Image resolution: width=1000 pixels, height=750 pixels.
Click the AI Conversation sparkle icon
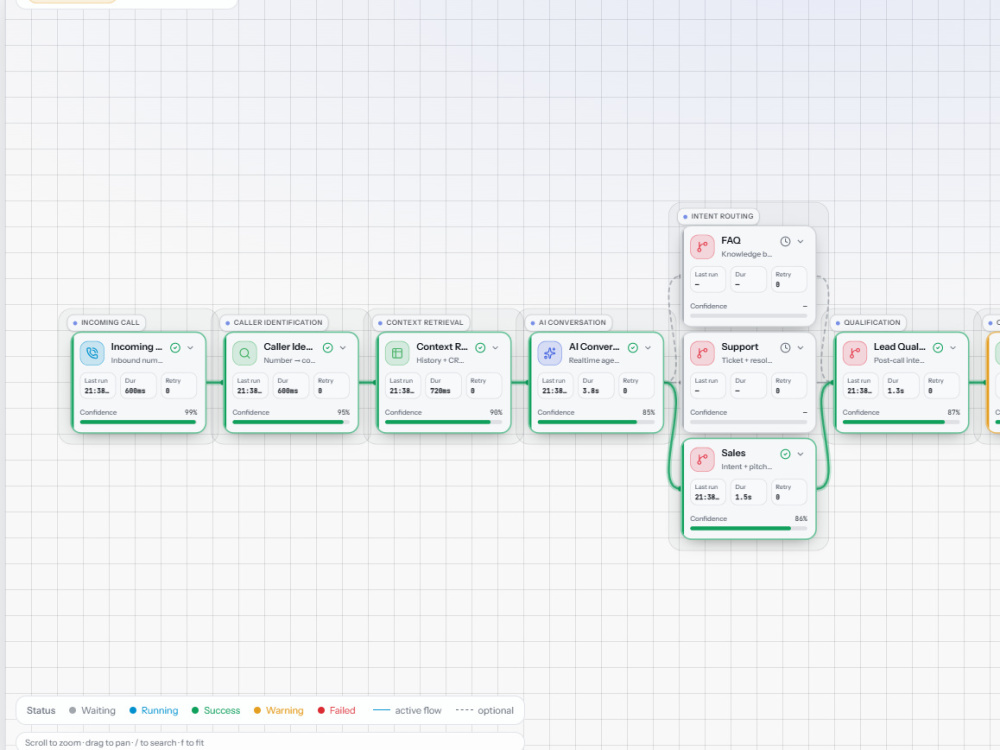pyautogui.click(x=550, y=353)
